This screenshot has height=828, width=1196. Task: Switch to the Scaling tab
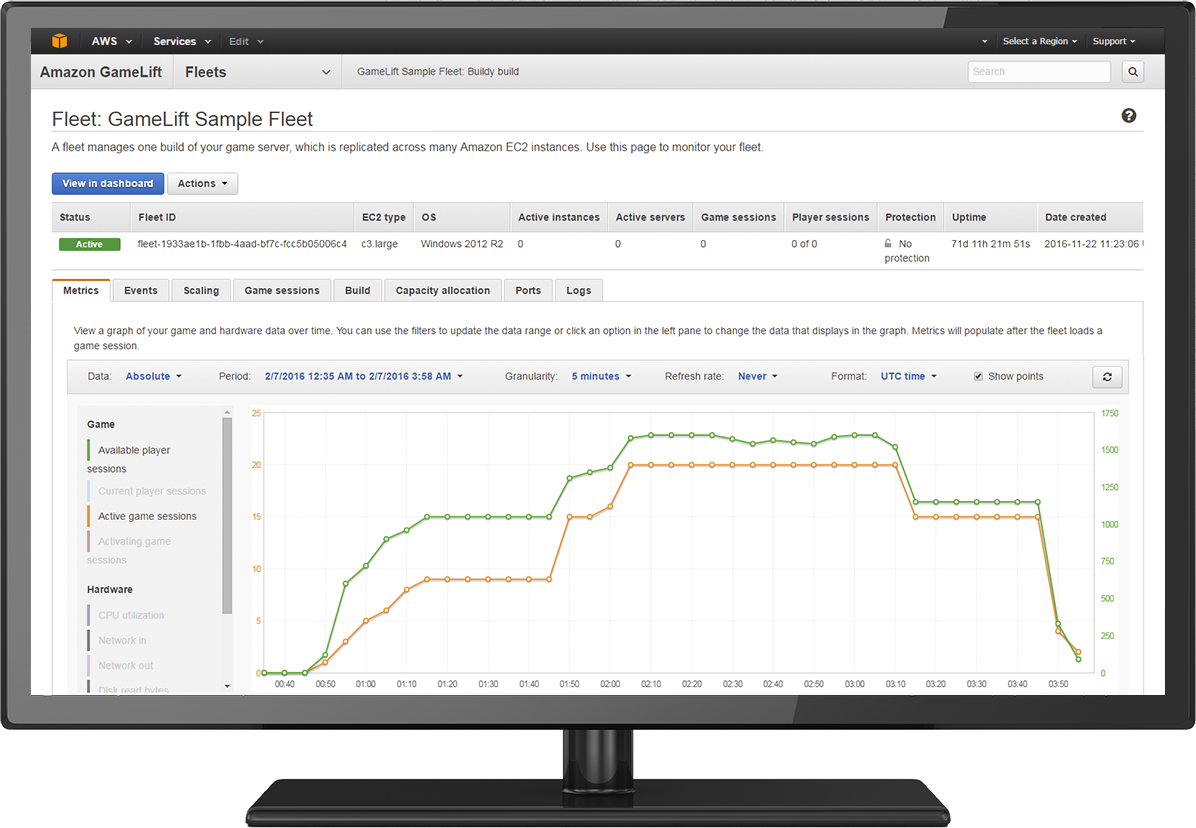[201, 290]
